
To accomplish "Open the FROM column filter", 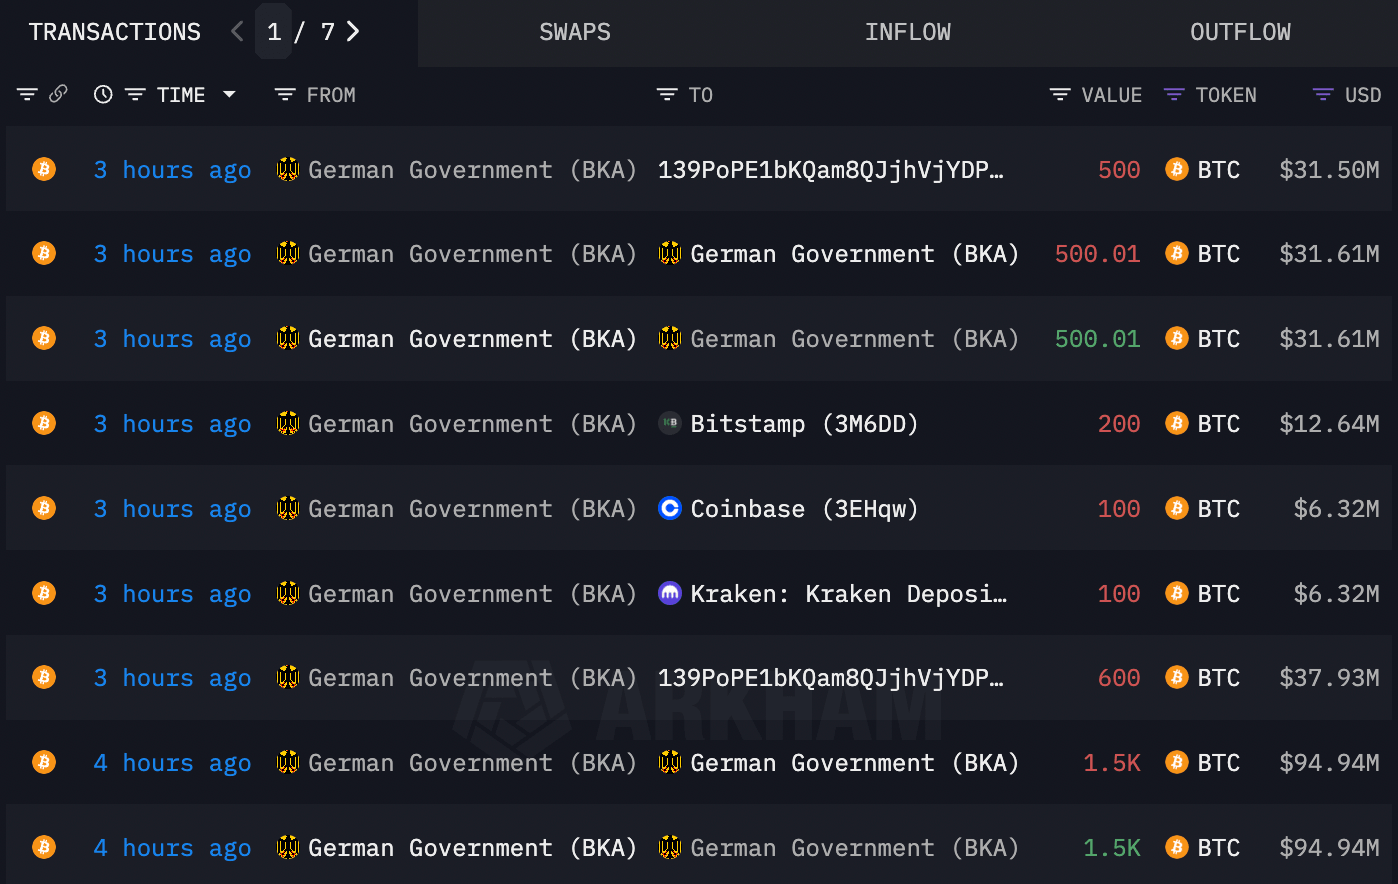I will click(285, 95).
